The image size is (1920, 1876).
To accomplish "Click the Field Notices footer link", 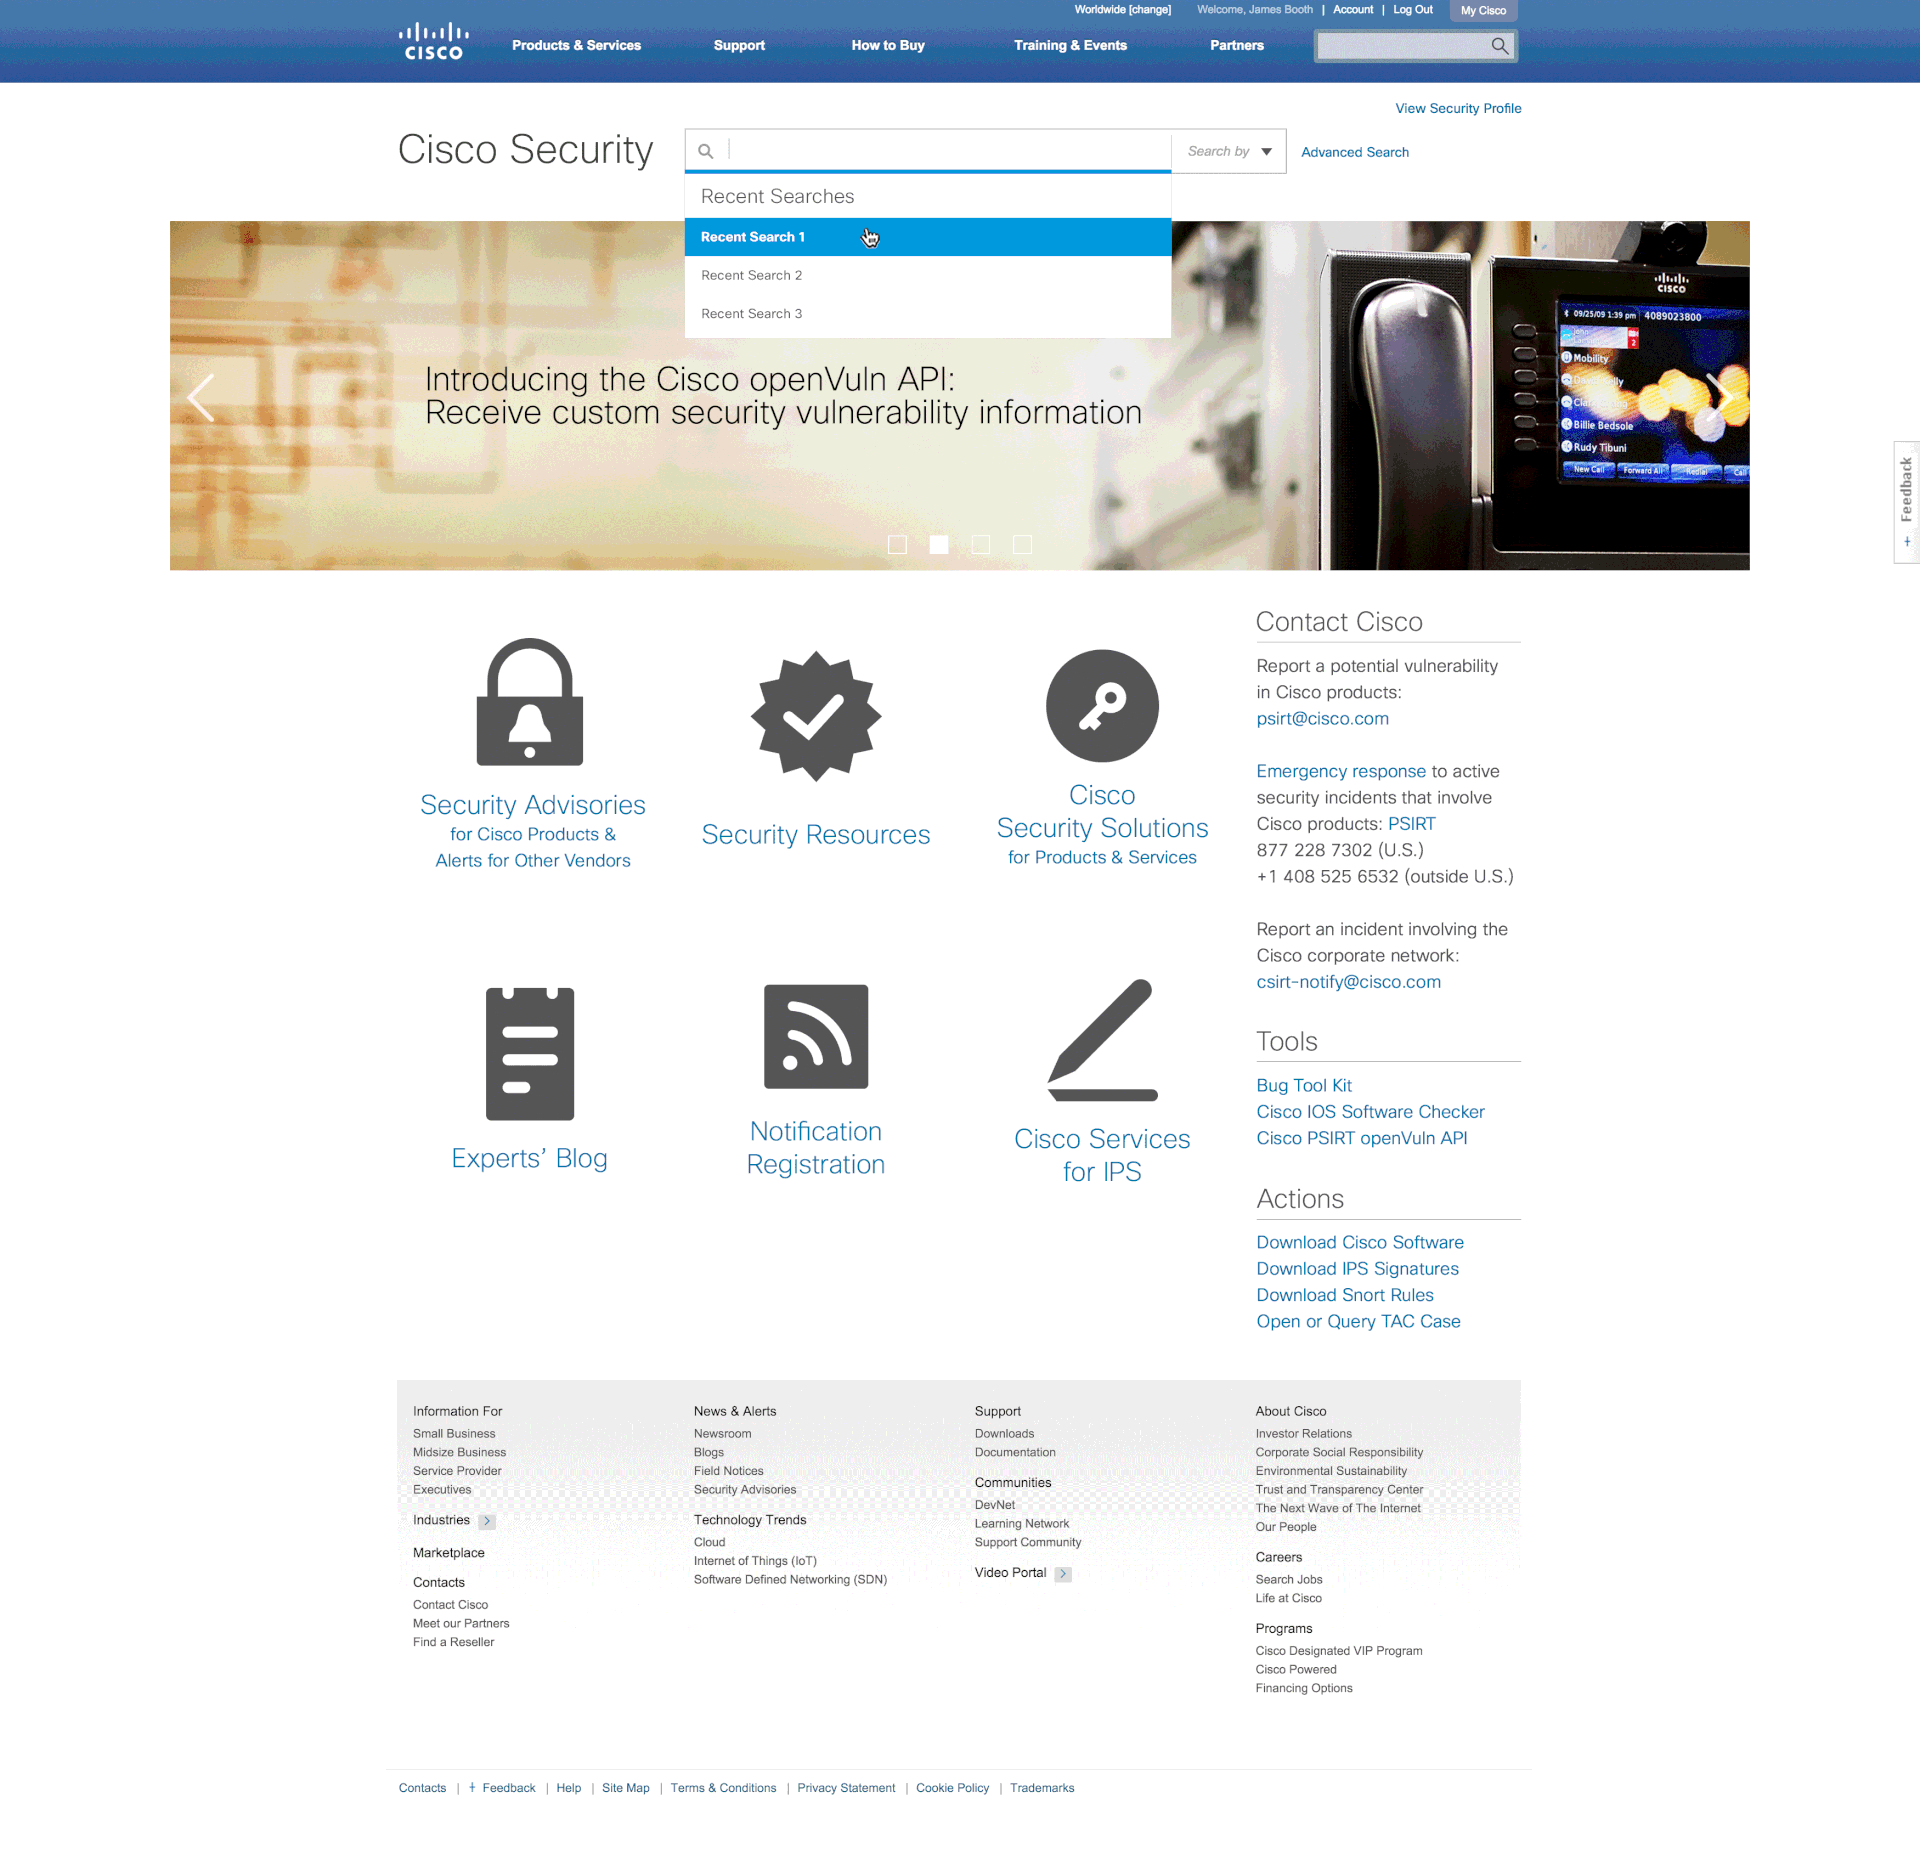I will [728, 1471].
